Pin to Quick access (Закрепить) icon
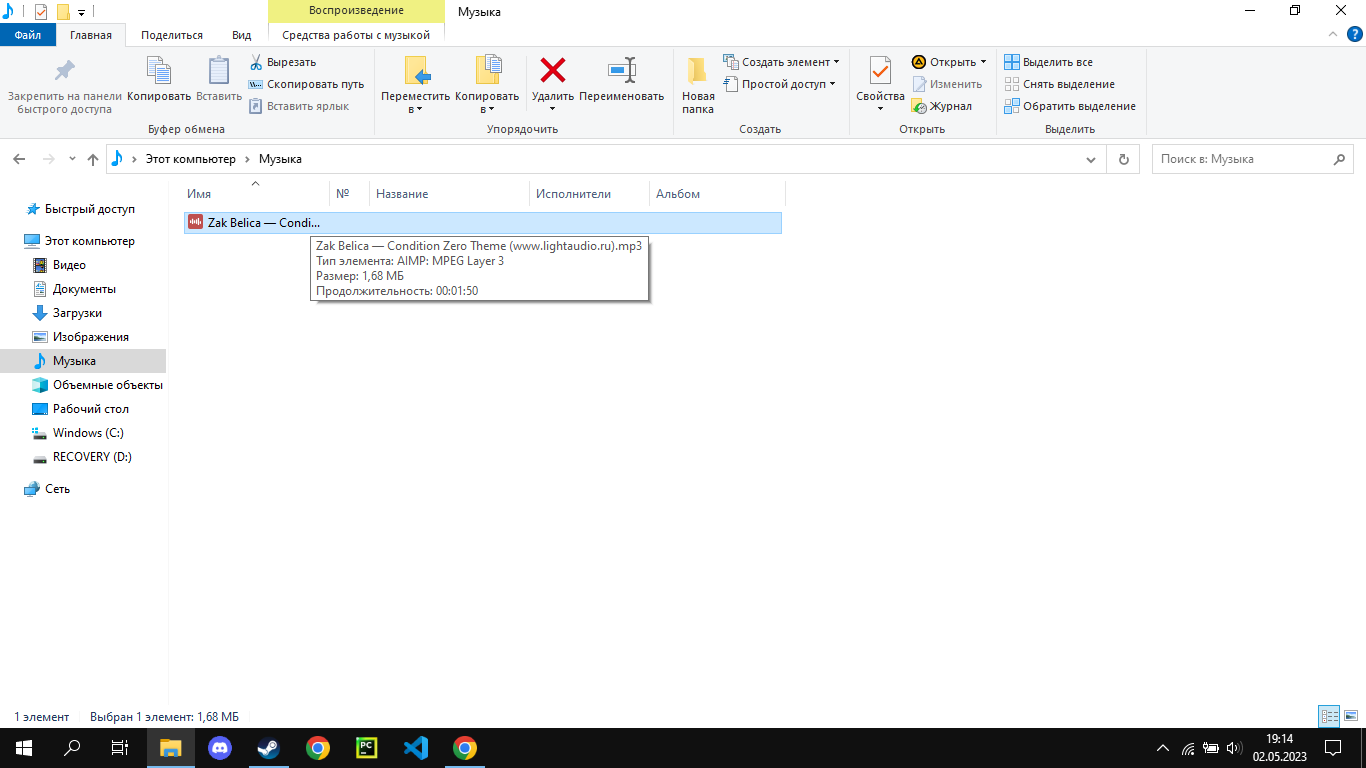The height and width of the screenshot is (768, 1366). click(x=65, y=70)
